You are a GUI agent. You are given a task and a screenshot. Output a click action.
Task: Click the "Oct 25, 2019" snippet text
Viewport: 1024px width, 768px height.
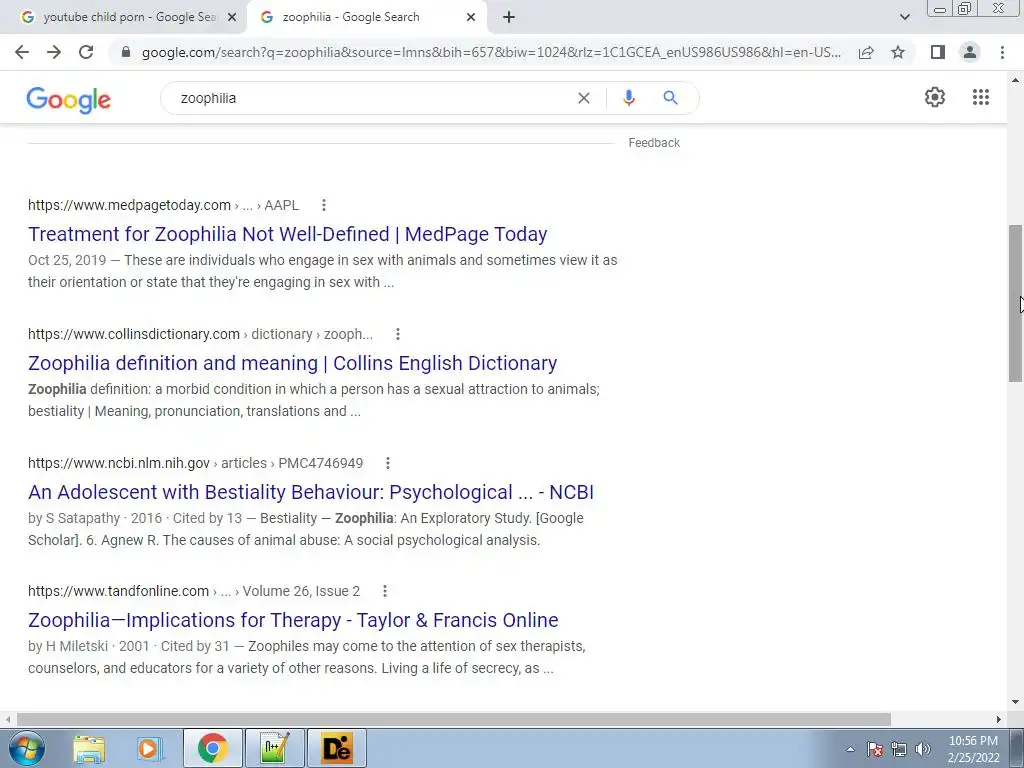coord(67,260)
